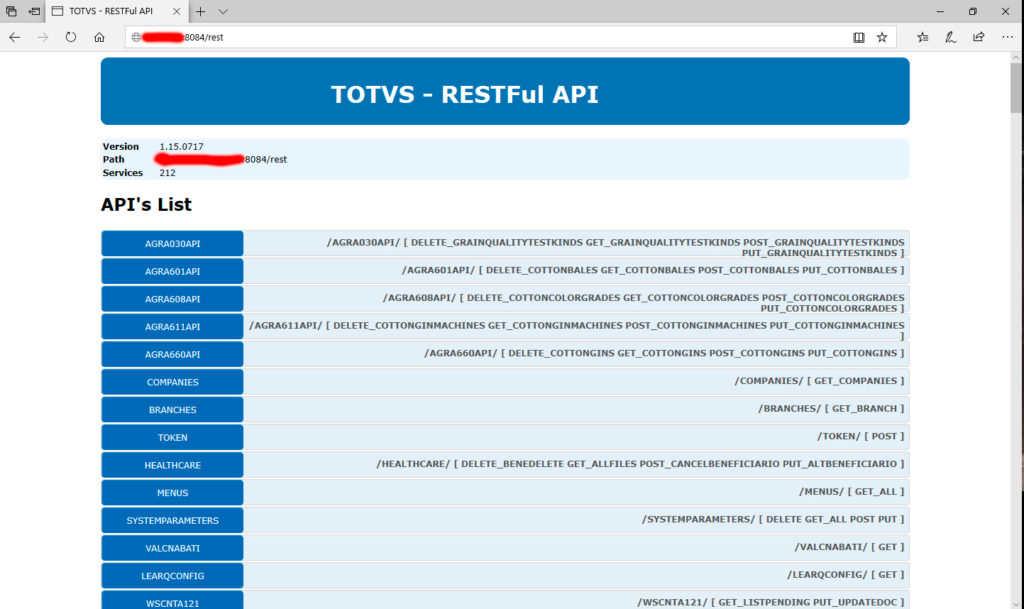Go forward to next page
The height and width of the screenshot is (609, 1024).
click(42, 37)
